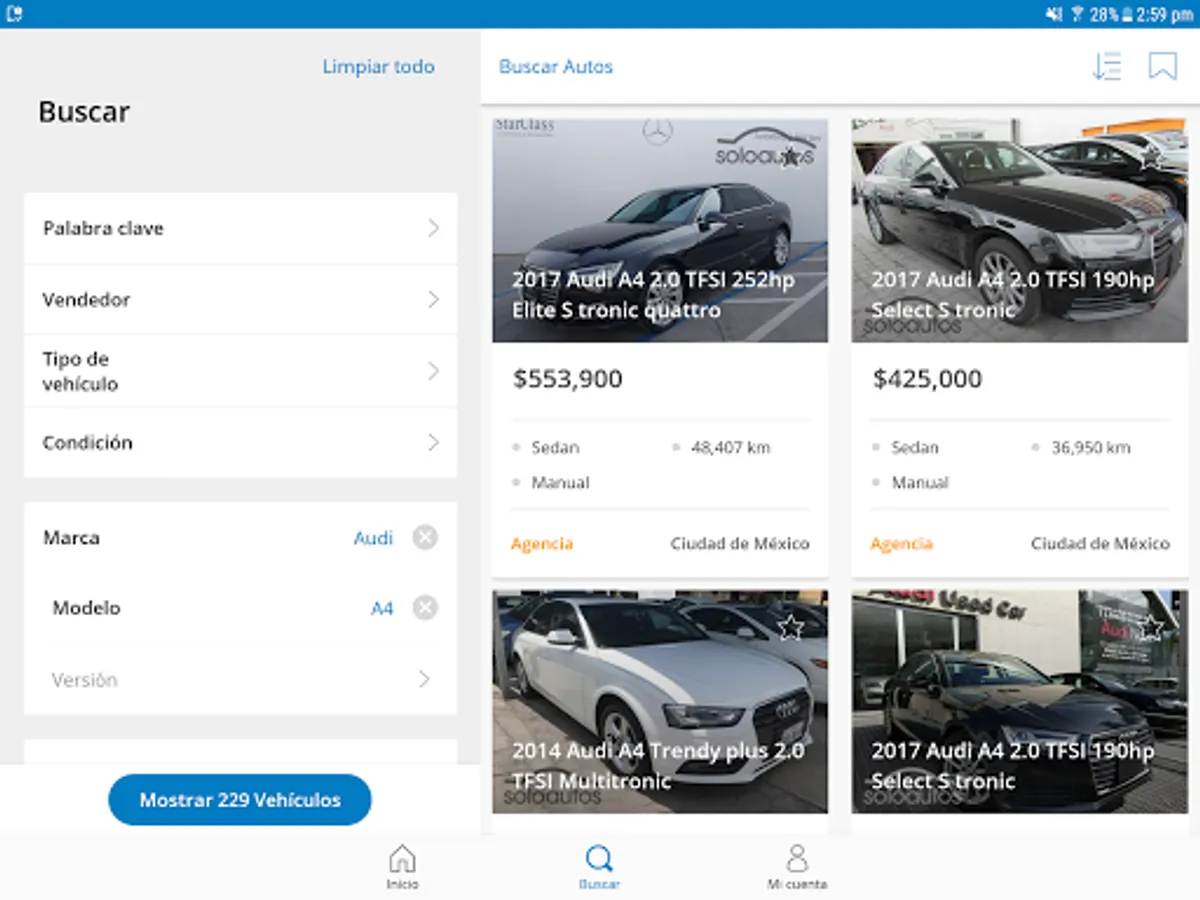The width and height of the screenshot is (1200, 900).
Task: Select the Buscar magnifier tab
Action: click(599, 867)
